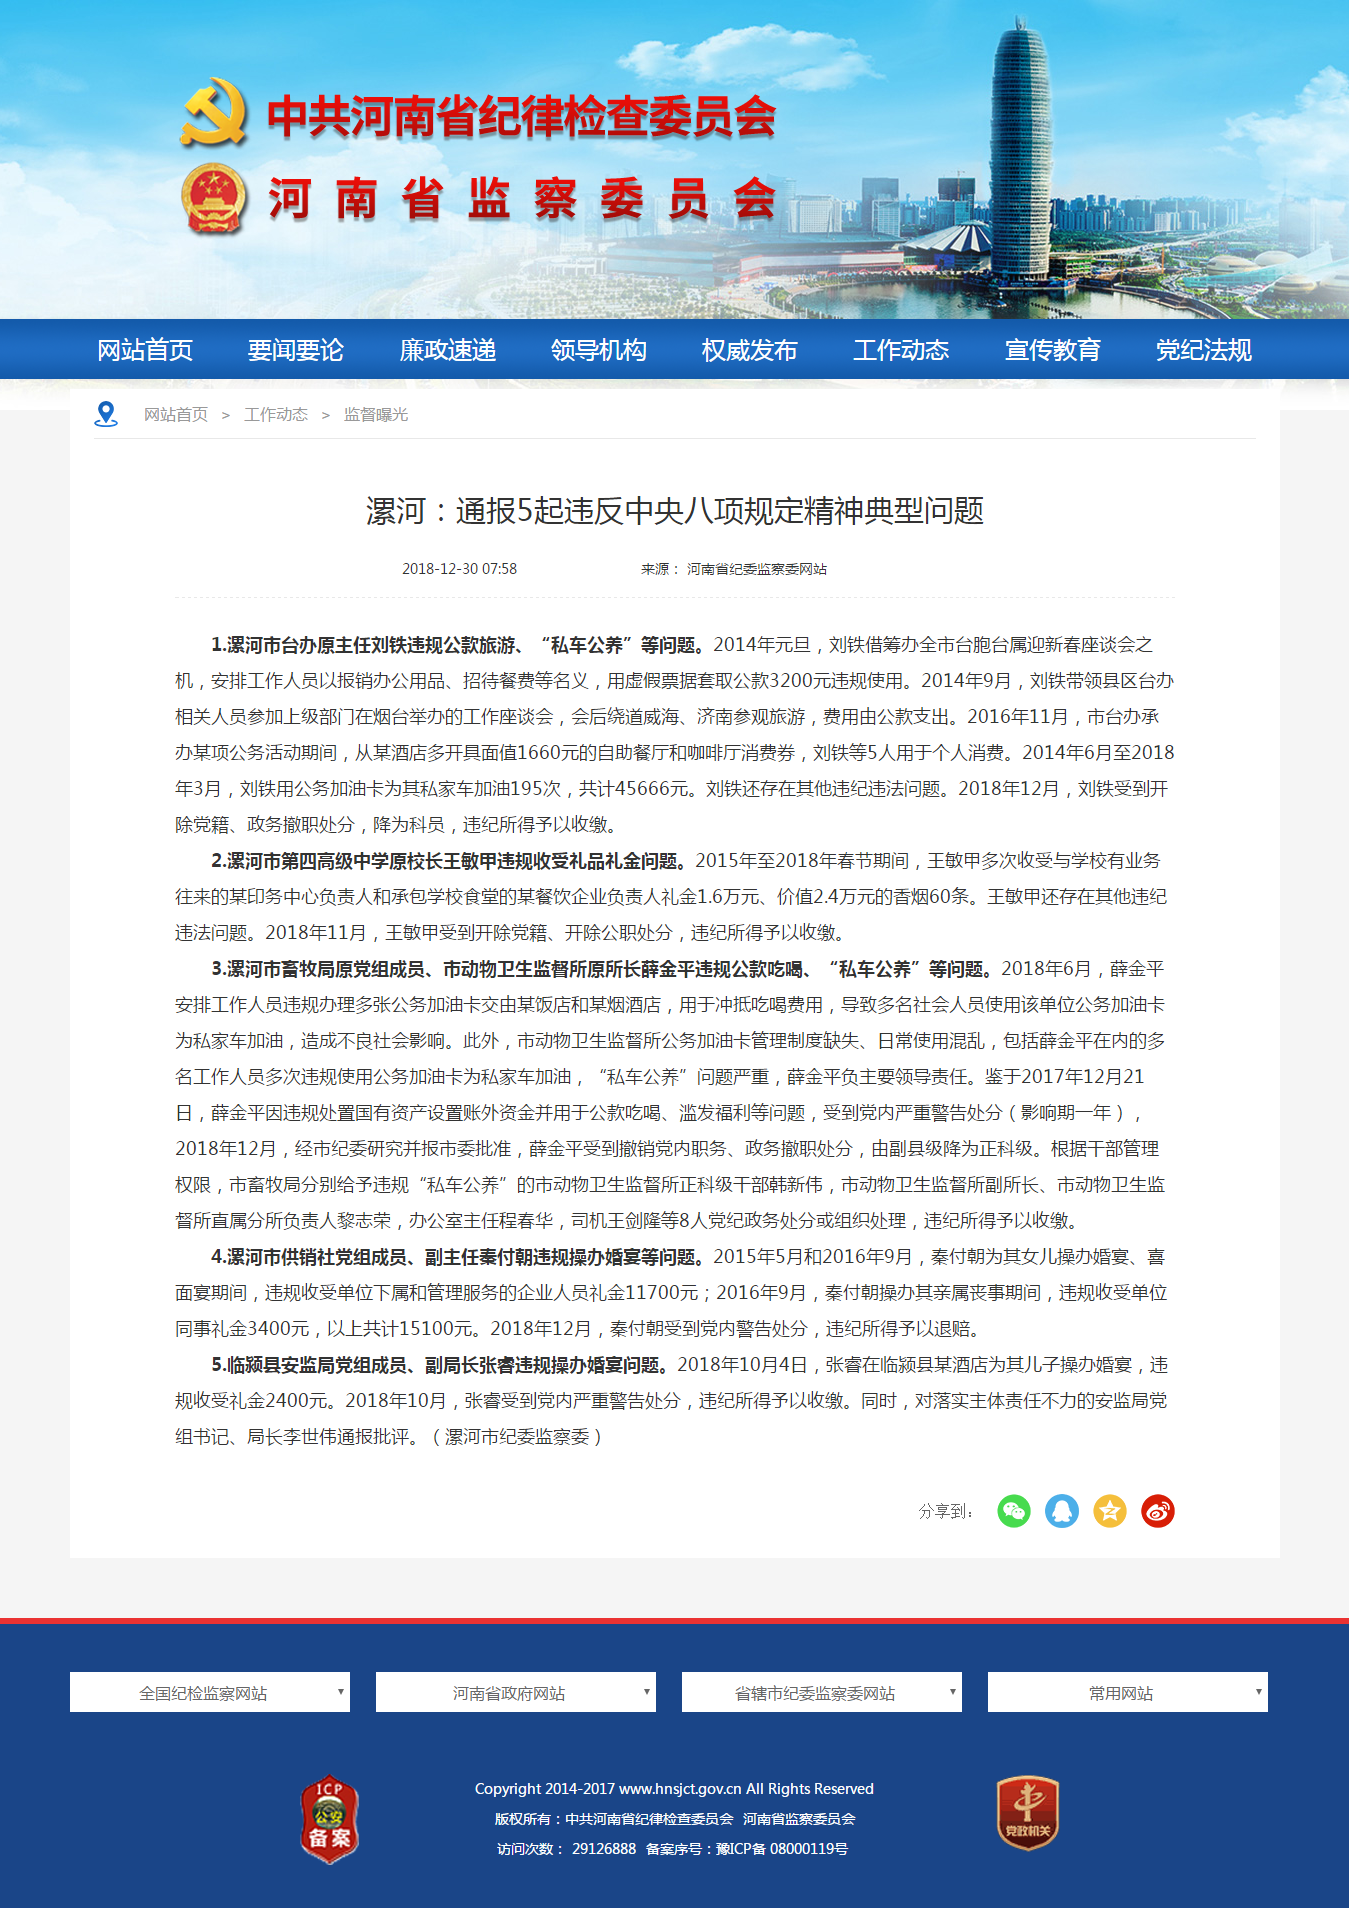Click the 党政机关 badge icon

click(x=1028, y=1813)
